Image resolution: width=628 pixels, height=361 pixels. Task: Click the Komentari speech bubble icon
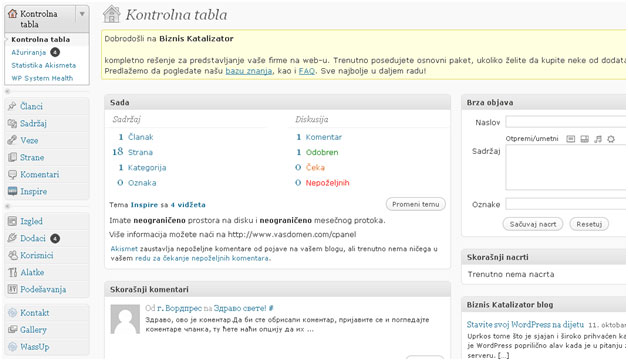pyautogui.click(x=12, y=174)
